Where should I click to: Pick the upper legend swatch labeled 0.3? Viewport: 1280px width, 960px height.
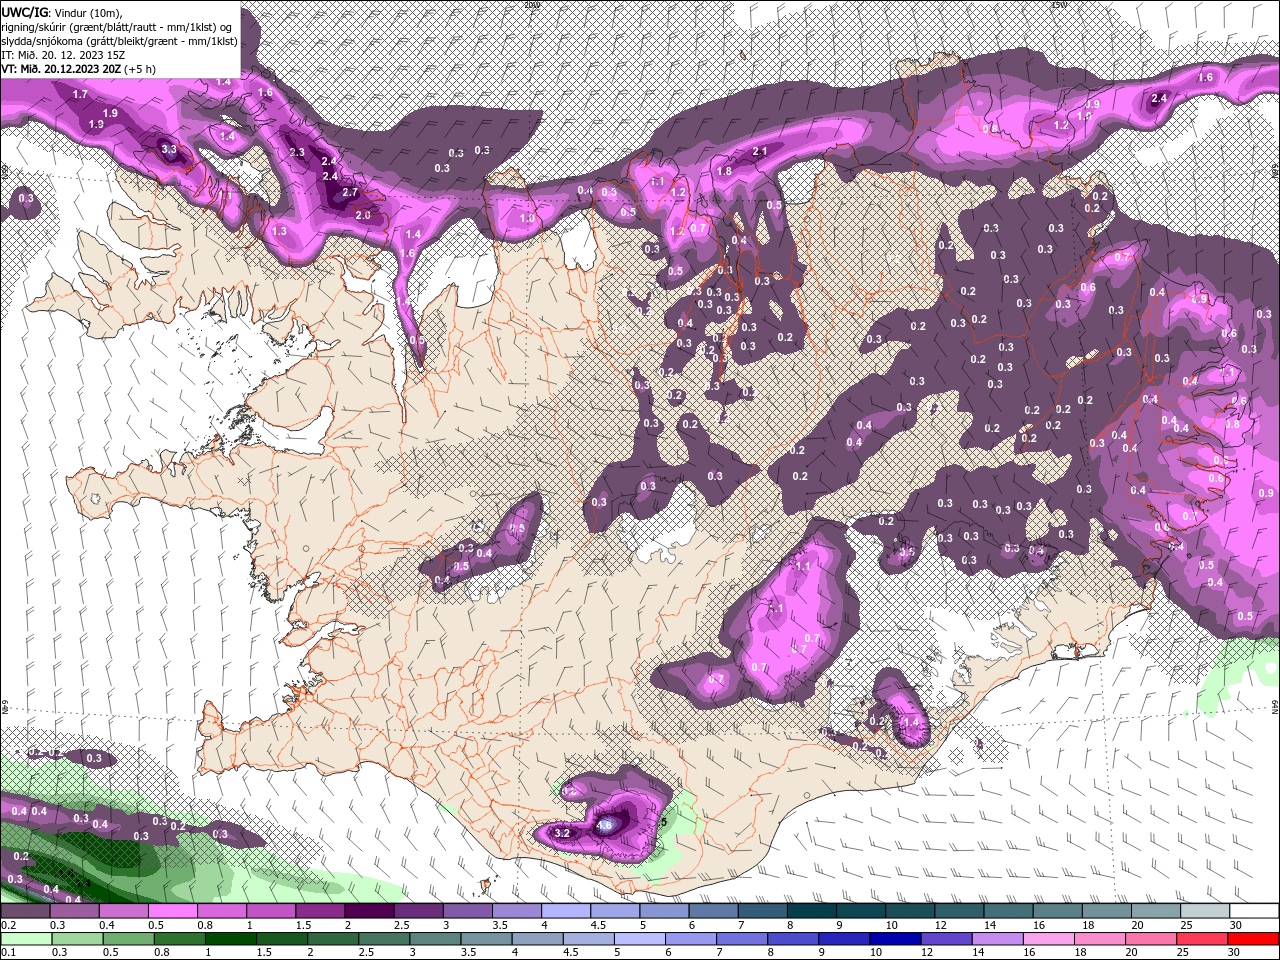pyautogui.click(x=75, y=911)
